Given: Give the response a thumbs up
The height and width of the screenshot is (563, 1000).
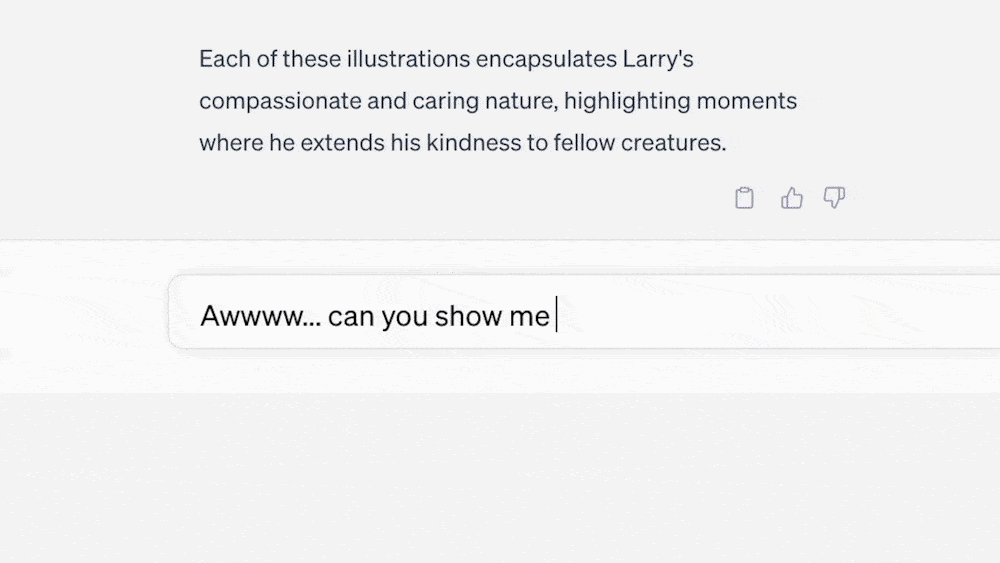Looking at the screenshot, I should pyautogui.click(x=791, y=198).
